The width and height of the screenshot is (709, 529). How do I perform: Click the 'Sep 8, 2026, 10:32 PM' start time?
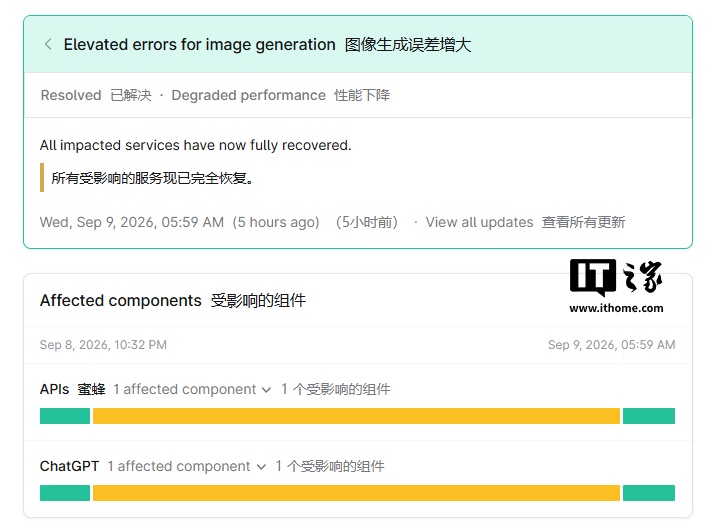[x=103, y=345]
